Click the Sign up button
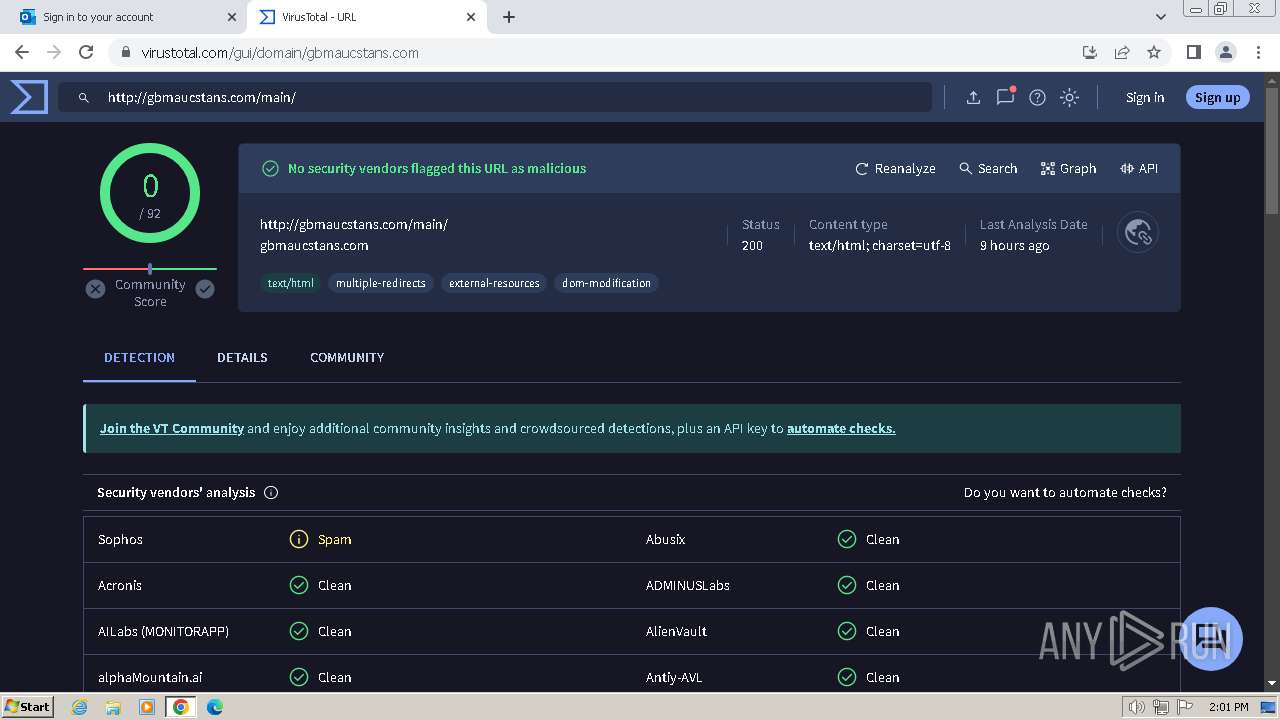This screenshot has height=720, width=1280. [x=1217, y=97]
